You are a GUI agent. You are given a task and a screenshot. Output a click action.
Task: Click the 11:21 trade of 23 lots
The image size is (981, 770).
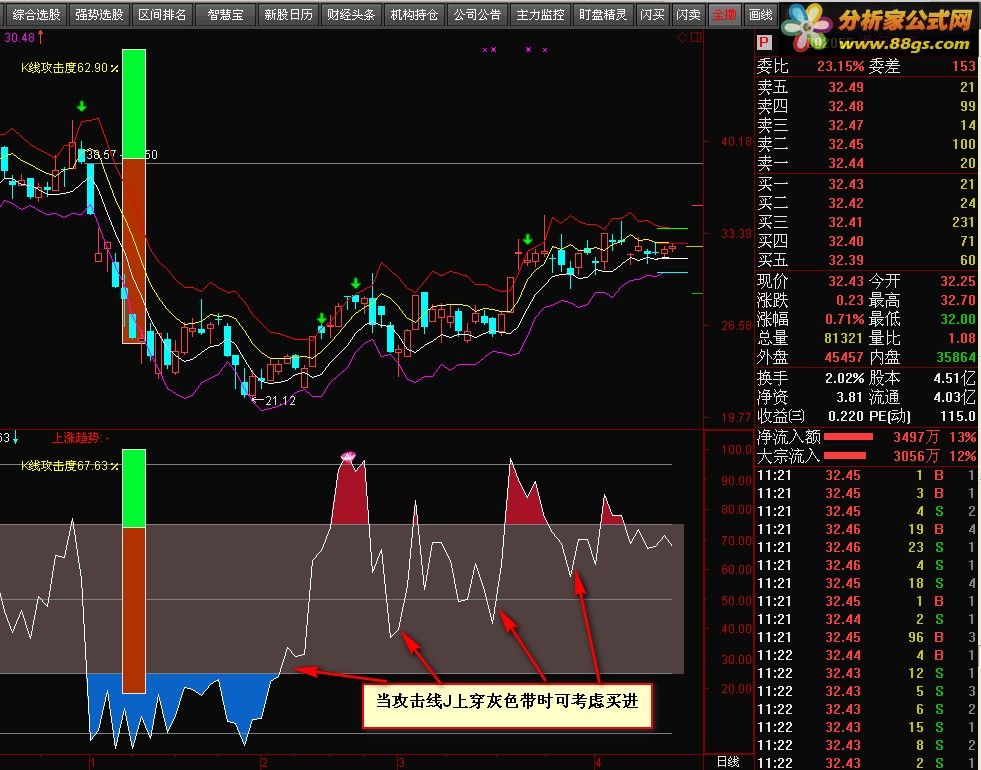tap(867, 547)
